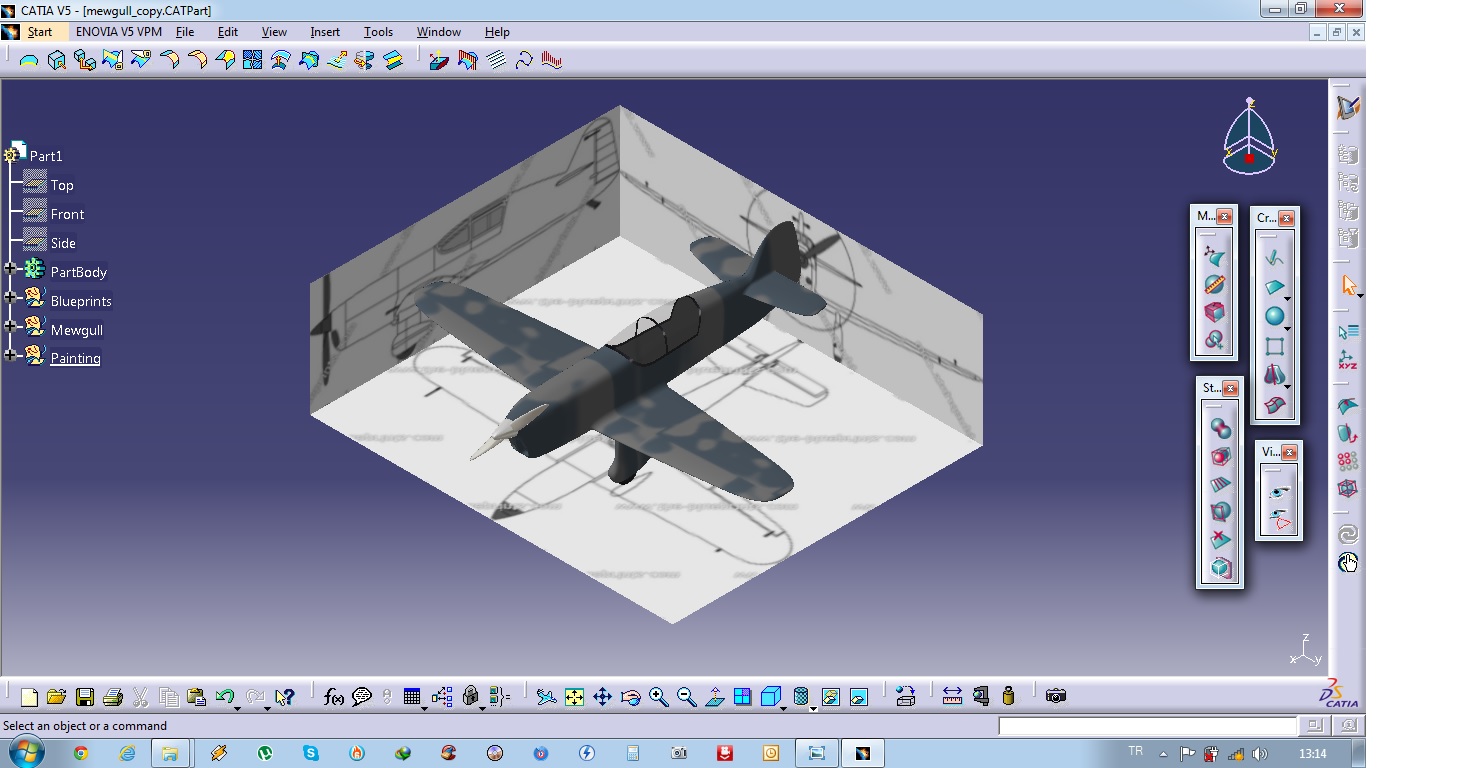Click the Zoom Out magnifier
Screen dimensions: 1465x768
[x=686, y=697]
